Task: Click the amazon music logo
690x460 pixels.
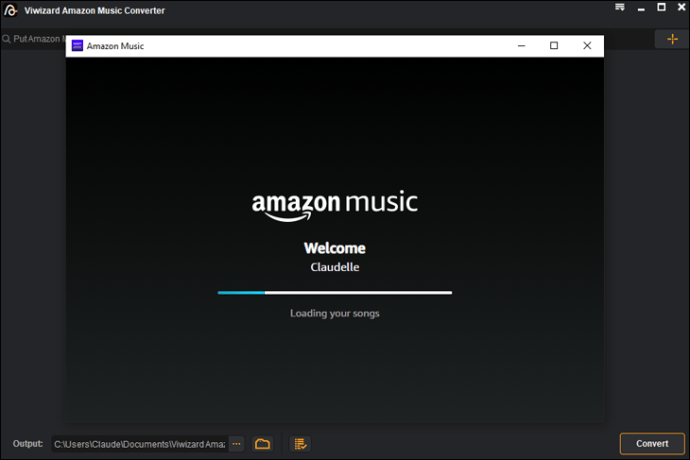Action: (x=334, y=206)
